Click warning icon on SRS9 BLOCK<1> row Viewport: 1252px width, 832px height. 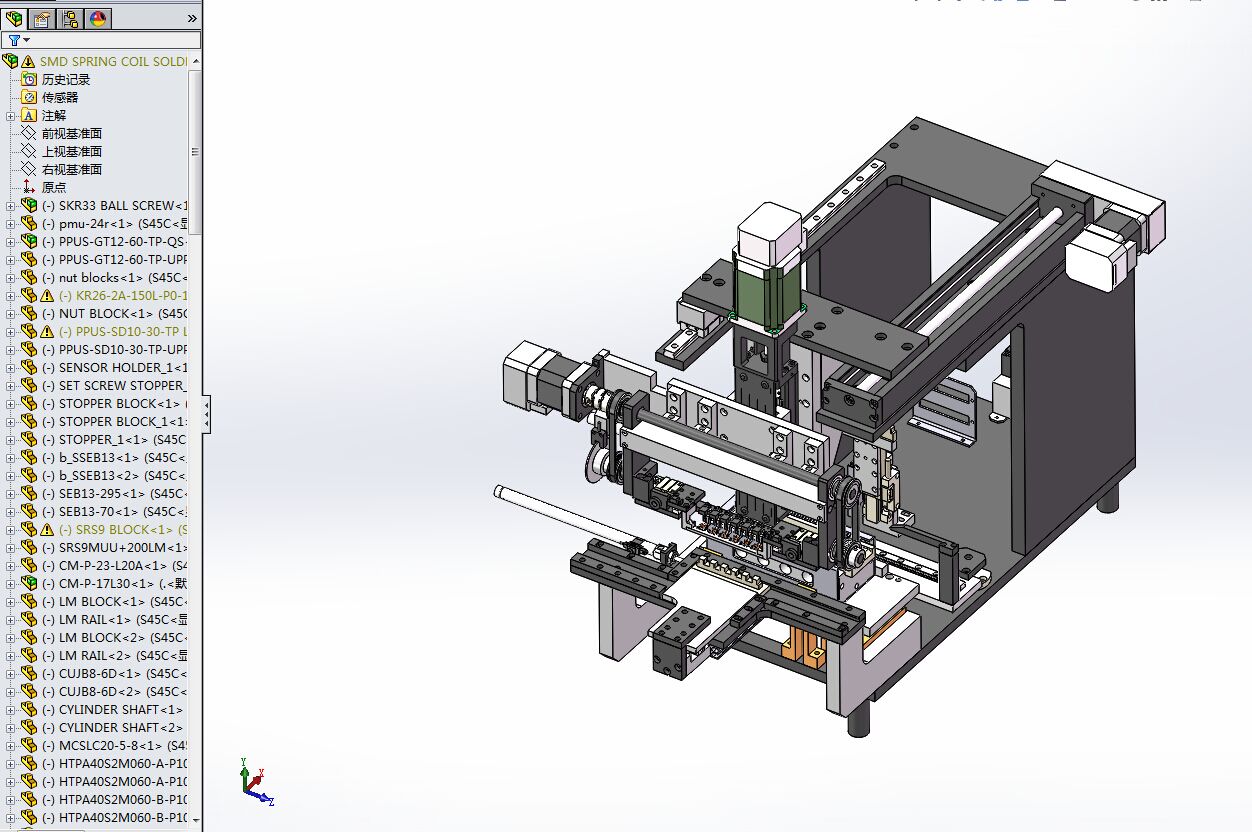pos(47,529)
